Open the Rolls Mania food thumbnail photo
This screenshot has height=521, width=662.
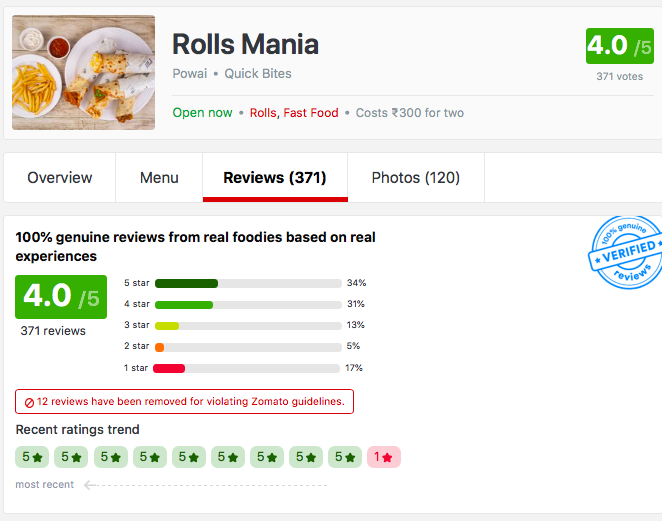point(84,73)
